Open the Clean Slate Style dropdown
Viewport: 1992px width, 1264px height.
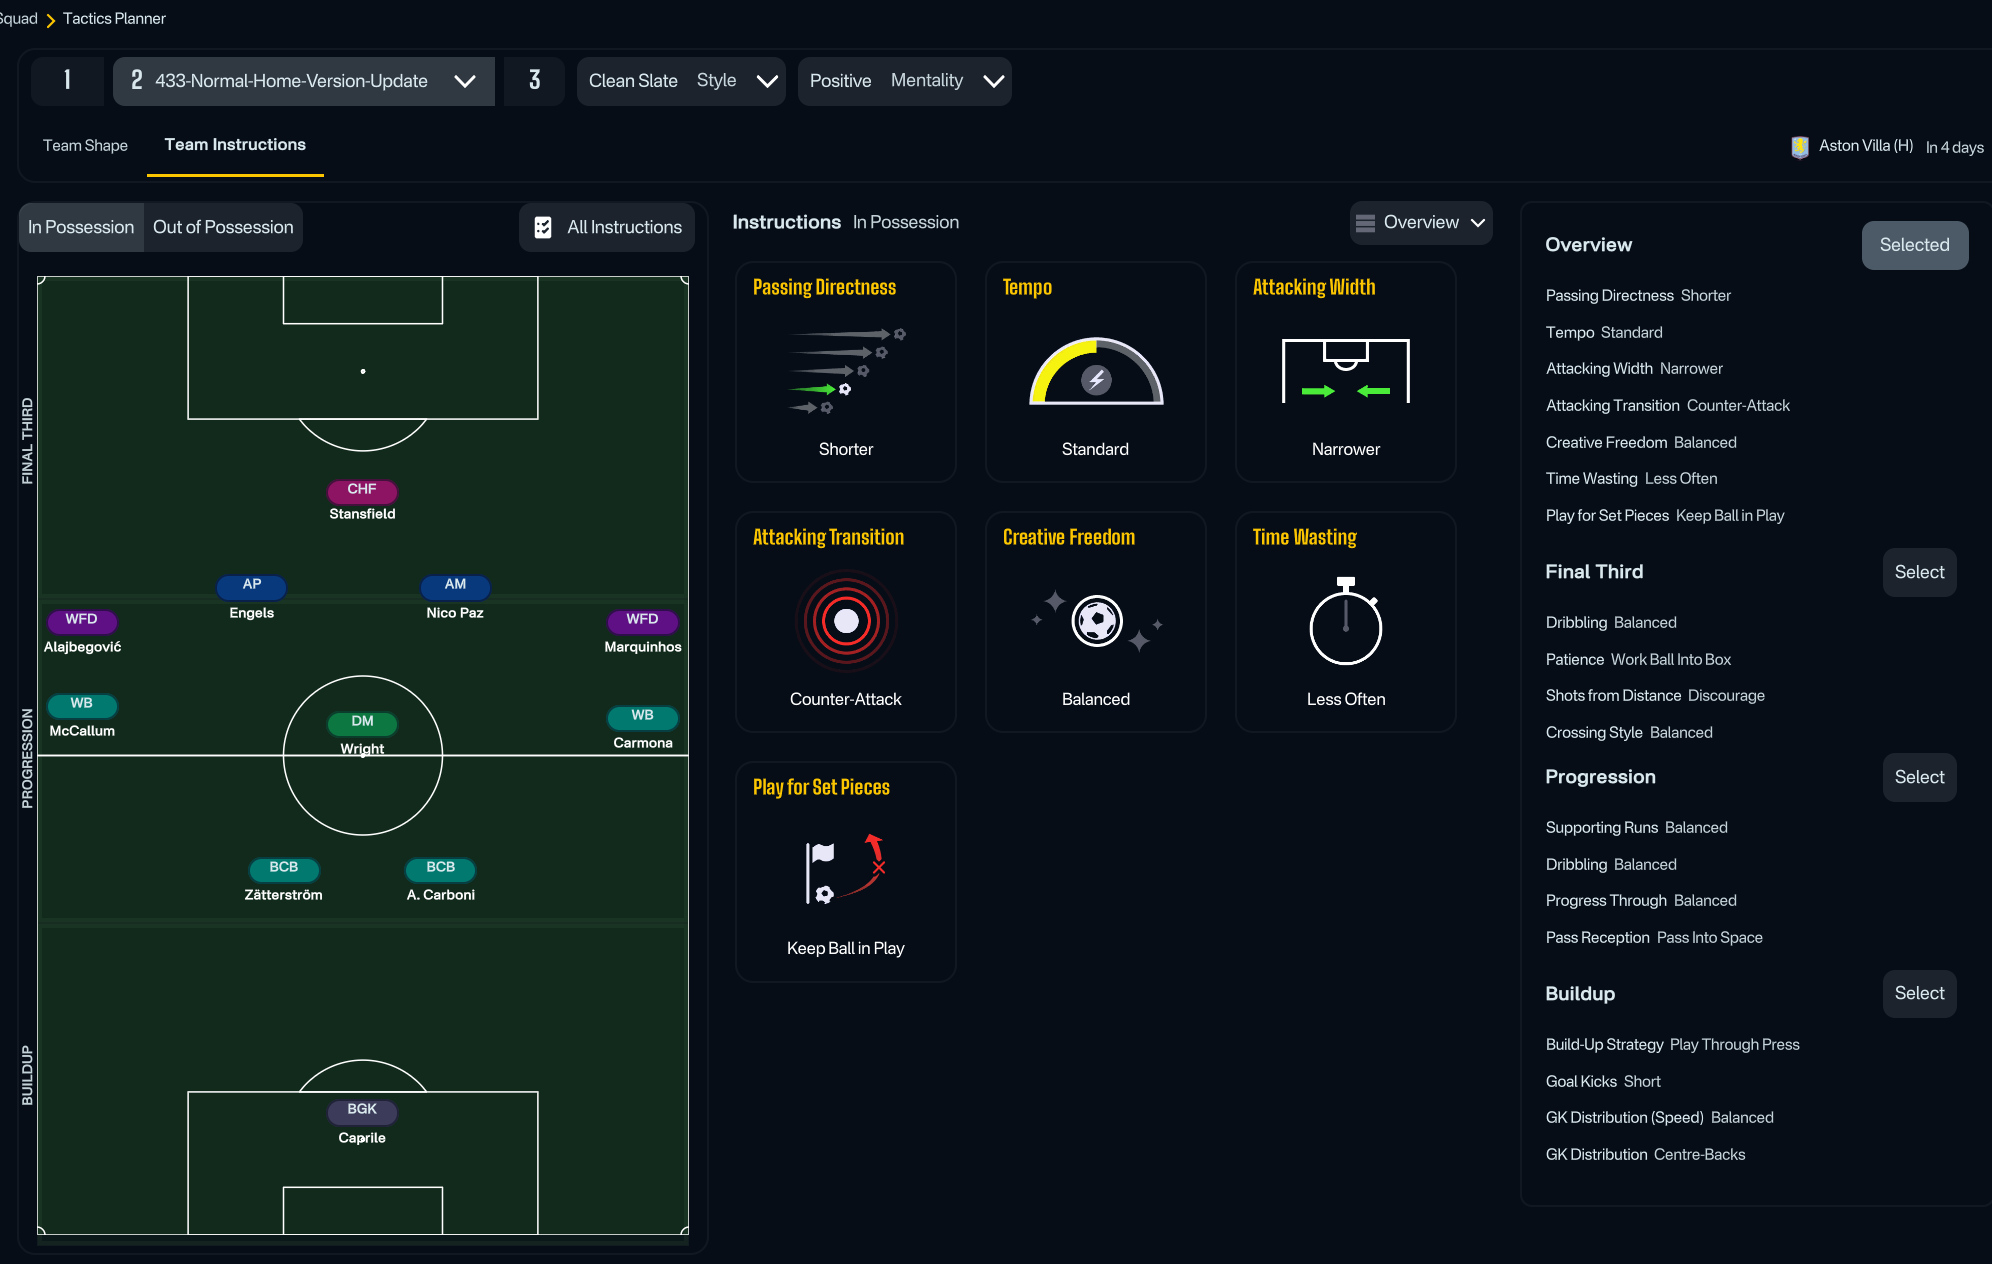pyautogui.click(x=681, y=81)
